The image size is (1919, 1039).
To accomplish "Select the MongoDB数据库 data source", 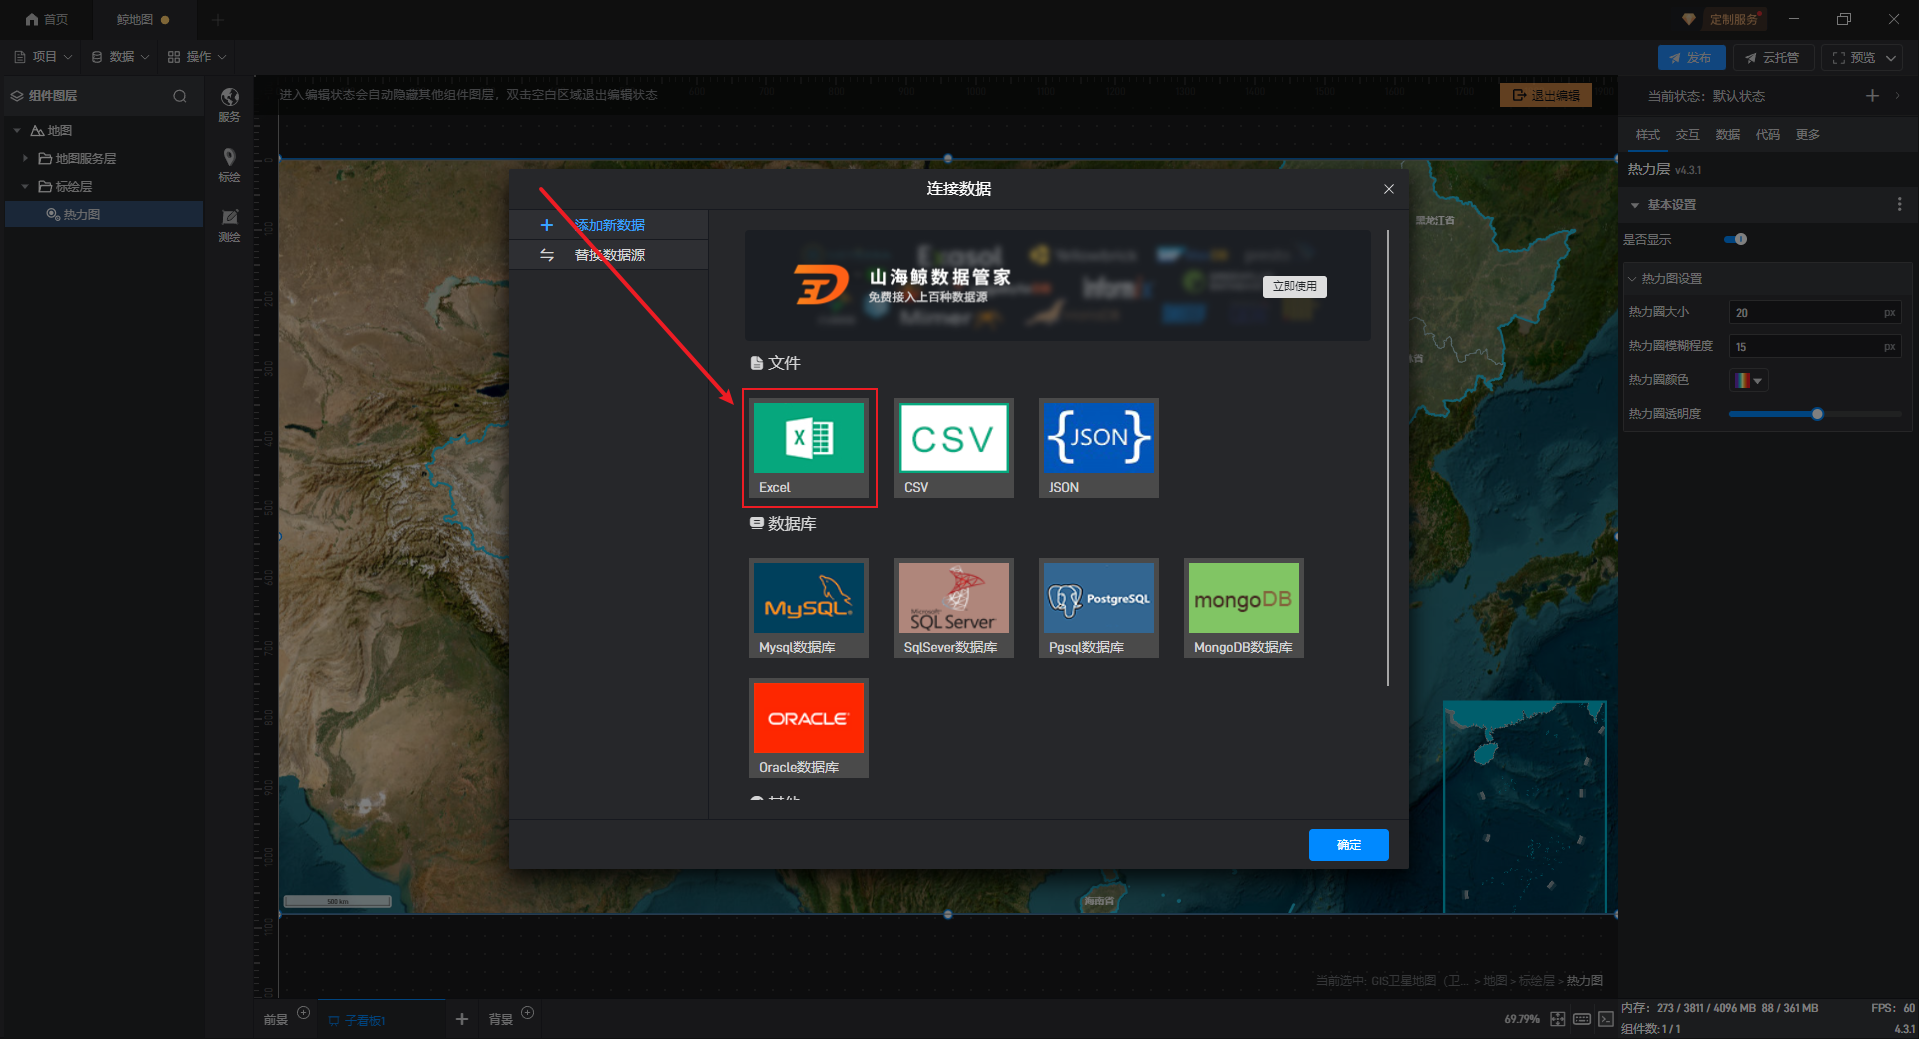I will (x=1244, y=608).
